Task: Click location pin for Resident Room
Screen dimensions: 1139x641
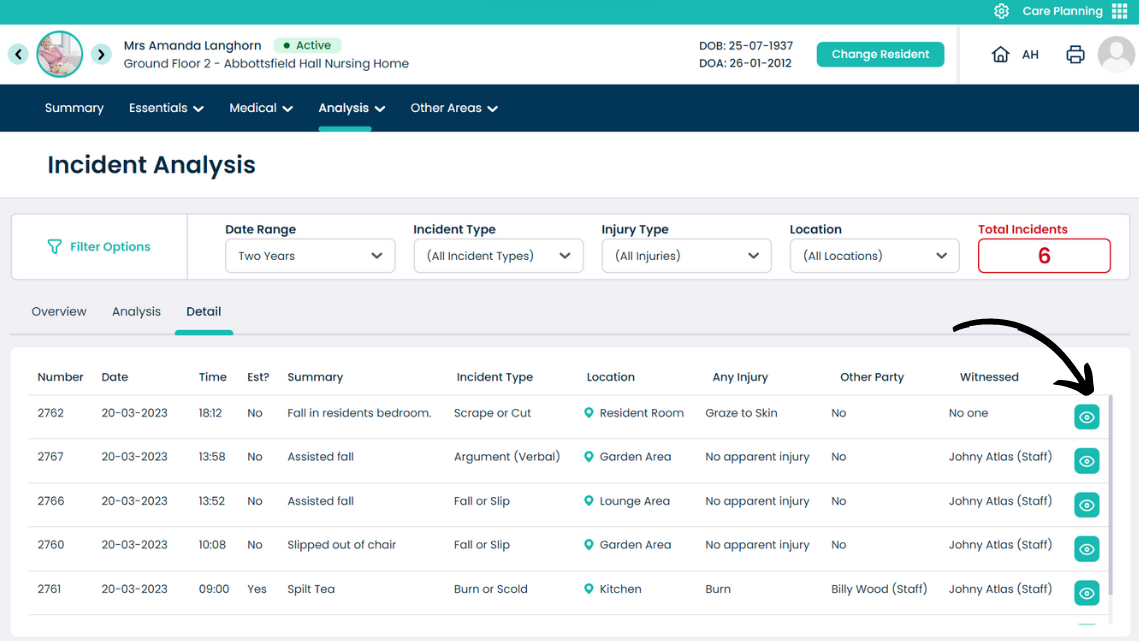Action: tap(589, 413)
